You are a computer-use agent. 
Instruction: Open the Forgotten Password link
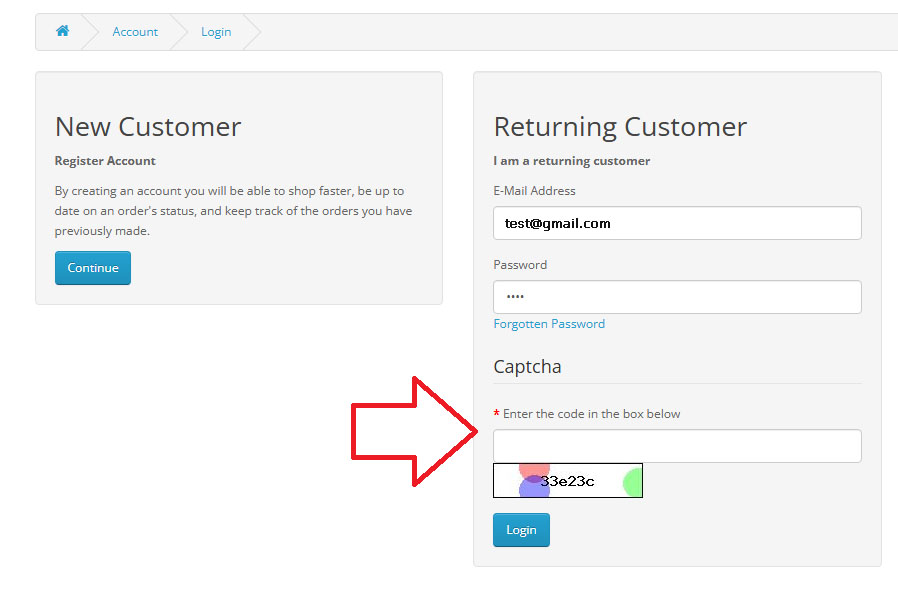click(x=549, y=324)
